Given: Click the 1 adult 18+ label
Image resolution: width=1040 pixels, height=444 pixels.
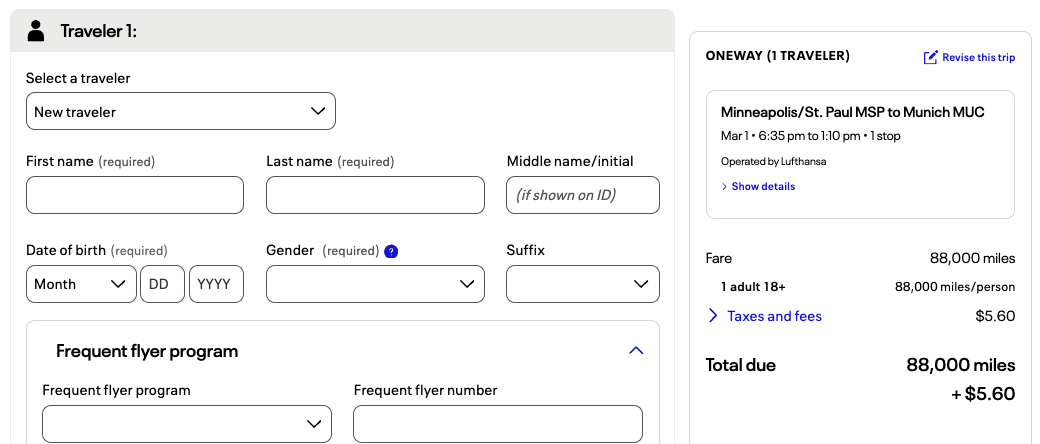Looking at the screenshot, I should [753, 287].
